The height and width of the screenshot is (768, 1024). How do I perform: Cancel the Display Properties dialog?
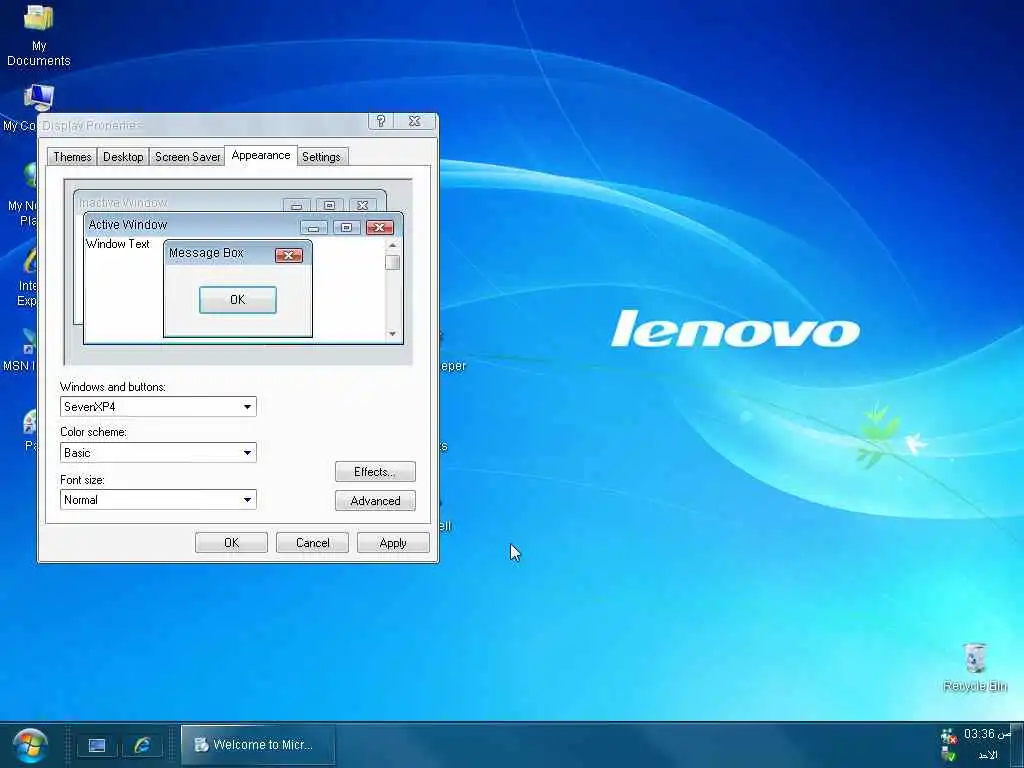pyautogui.click(x=312, y=543)
